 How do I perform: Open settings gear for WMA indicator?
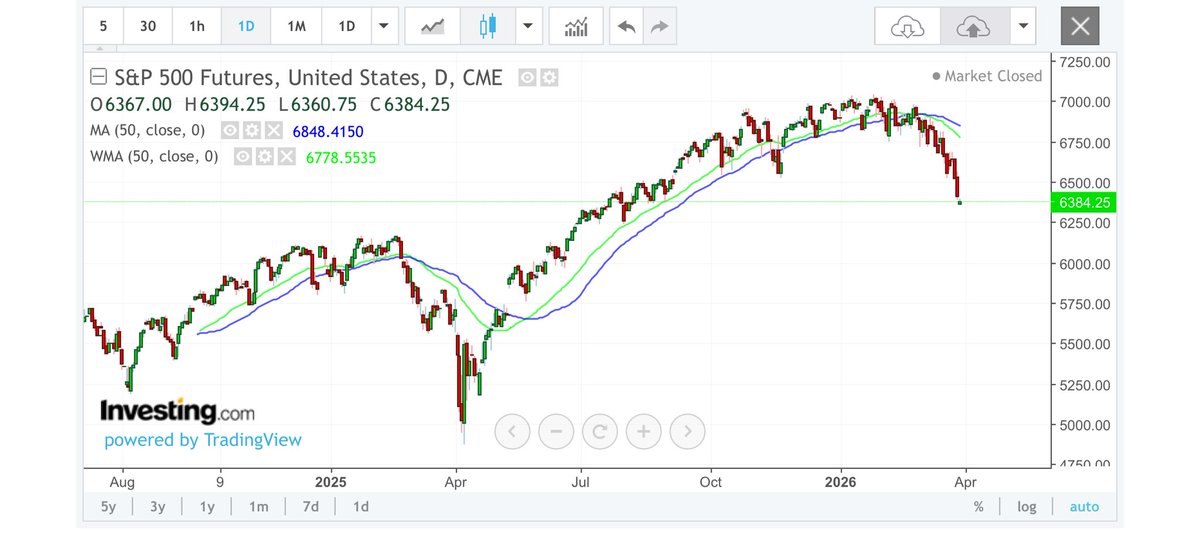264,157
